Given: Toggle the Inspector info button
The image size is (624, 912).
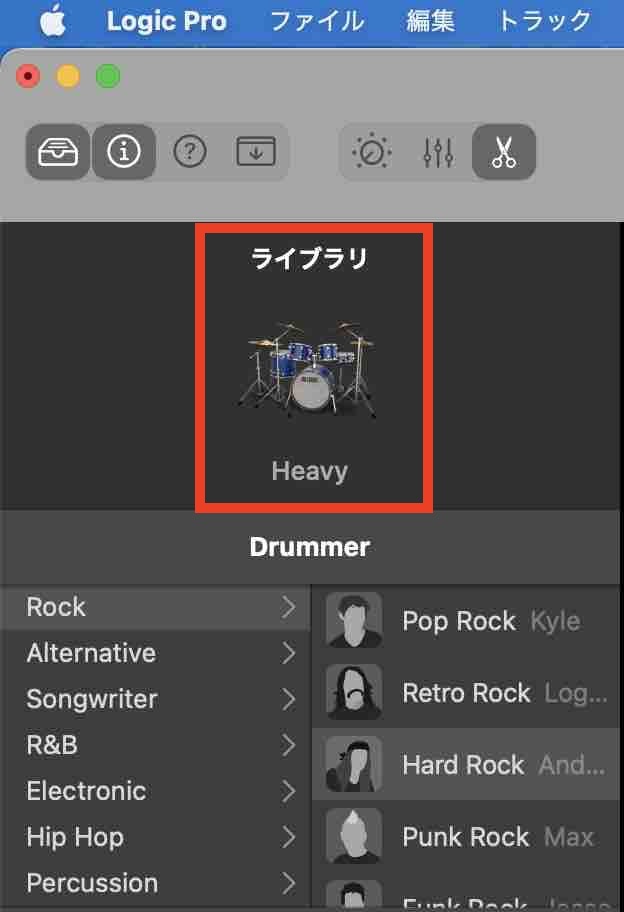Looking at the screenshot, I should point(124,152).
